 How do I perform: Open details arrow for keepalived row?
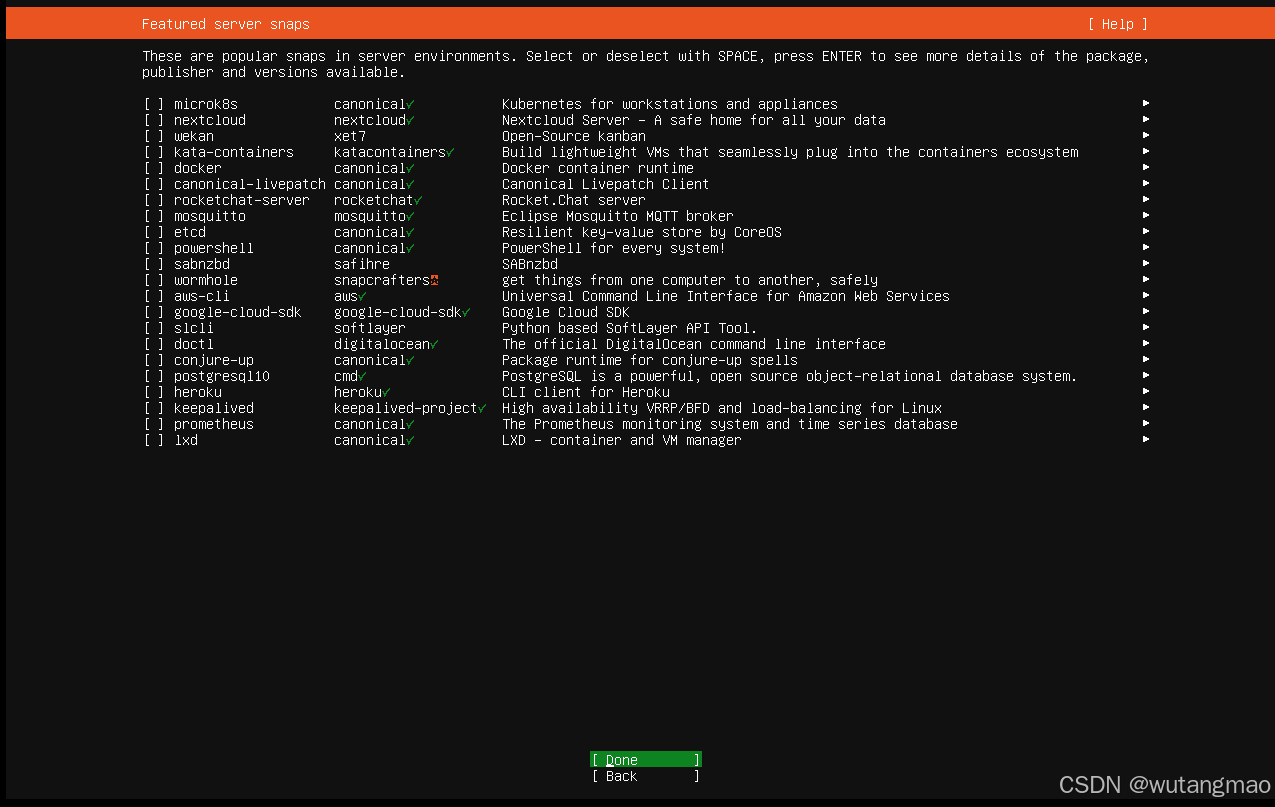[x=1146, y=407]
